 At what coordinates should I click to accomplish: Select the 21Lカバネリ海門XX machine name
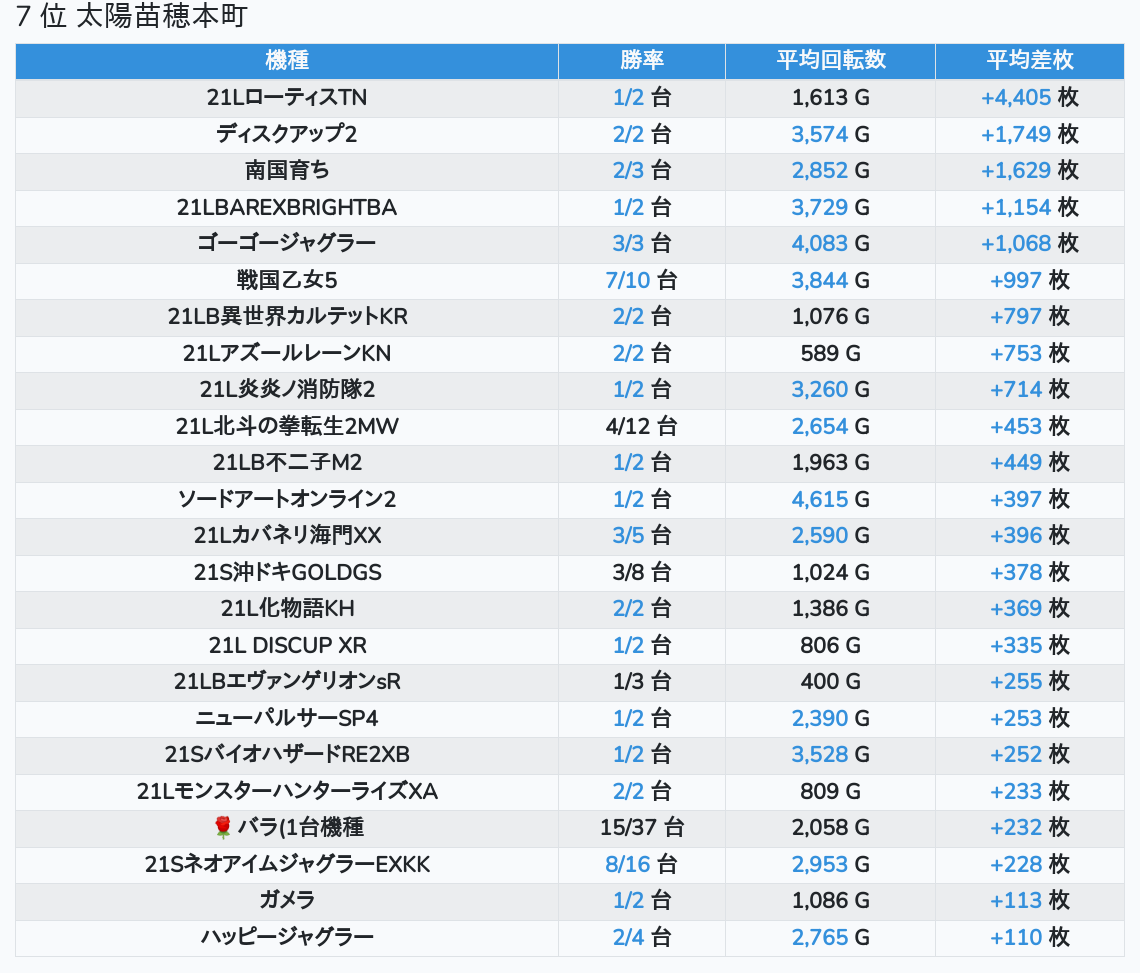(286, 536)
